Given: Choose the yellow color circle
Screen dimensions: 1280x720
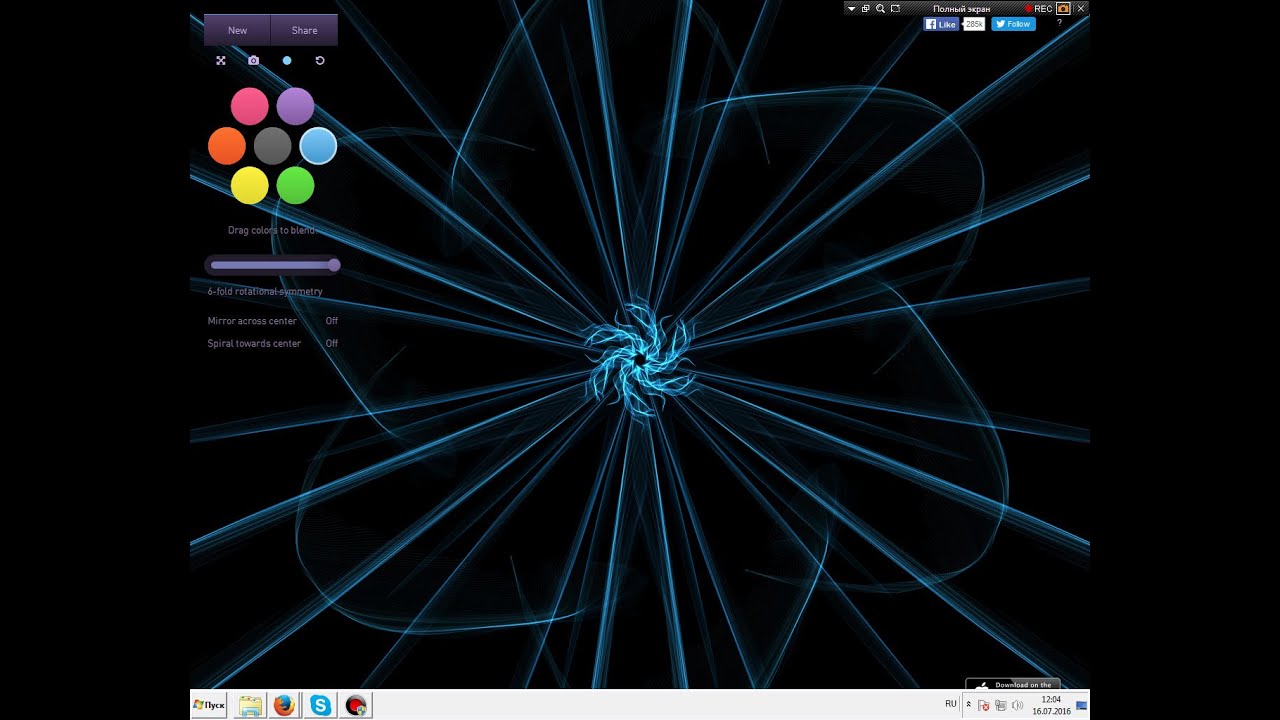Looking at the screenshot, I should pyautogui.click(x=250, y=185).
